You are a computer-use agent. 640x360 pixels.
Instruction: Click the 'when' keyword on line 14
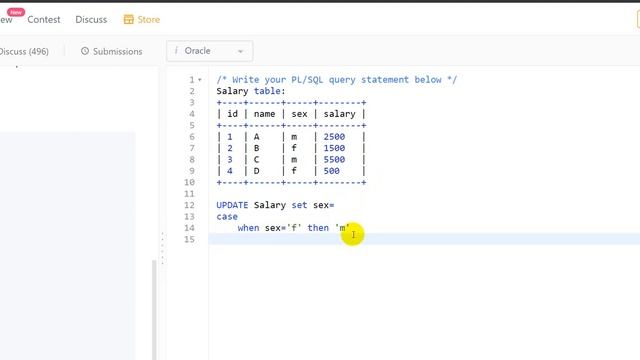248,228
